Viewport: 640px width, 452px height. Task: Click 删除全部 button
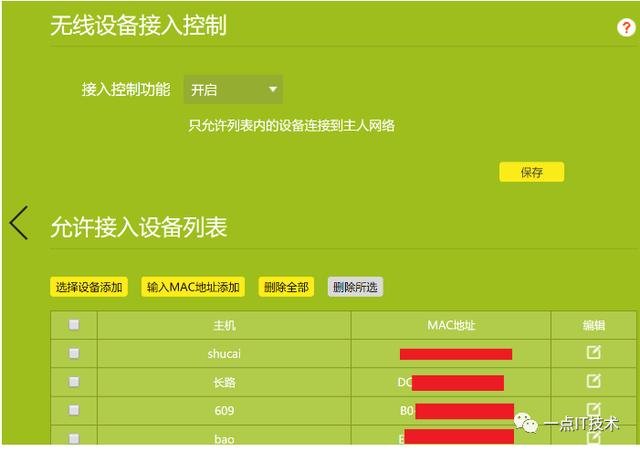pos(286,287)
